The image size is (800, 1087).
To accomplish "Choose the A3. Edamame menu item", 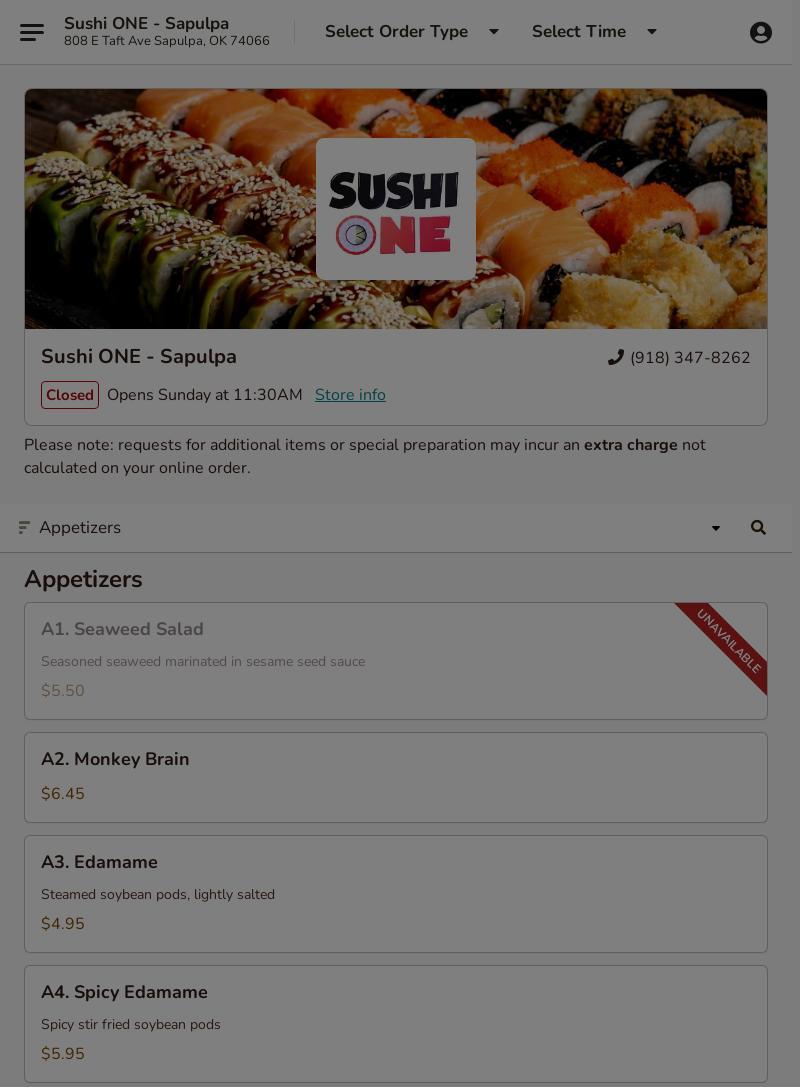I will click(396, 894).
